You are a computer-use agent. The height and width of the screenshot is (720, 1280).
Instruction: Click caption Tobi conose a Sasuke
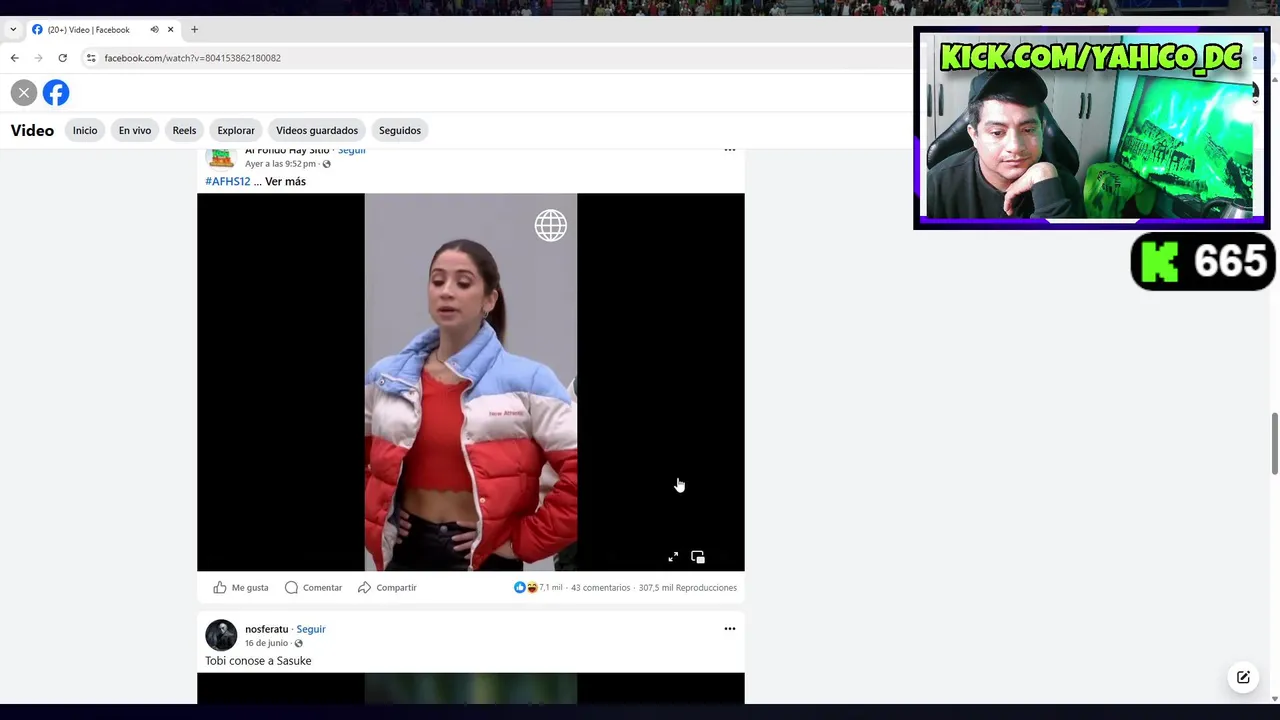[x=258, y=661]
